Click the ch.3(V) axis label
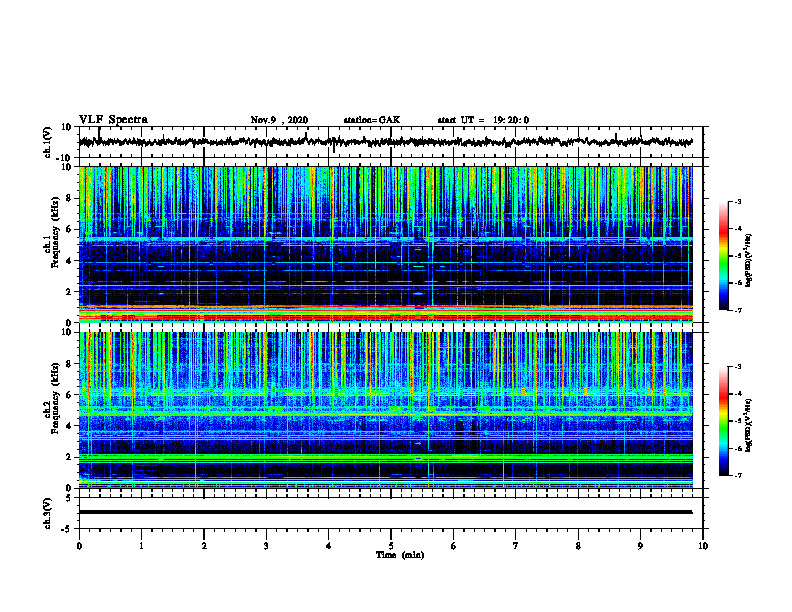 [48, 513]
